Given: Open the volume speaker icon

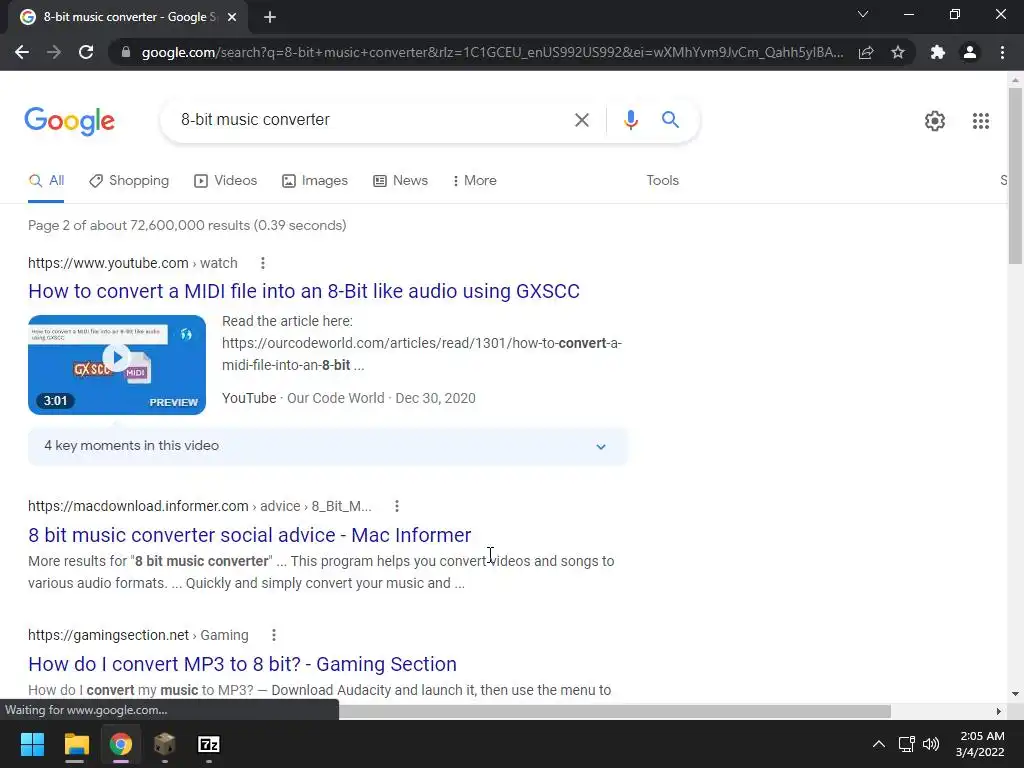Looking at the screenshot, I should click(x=931, y=744).
